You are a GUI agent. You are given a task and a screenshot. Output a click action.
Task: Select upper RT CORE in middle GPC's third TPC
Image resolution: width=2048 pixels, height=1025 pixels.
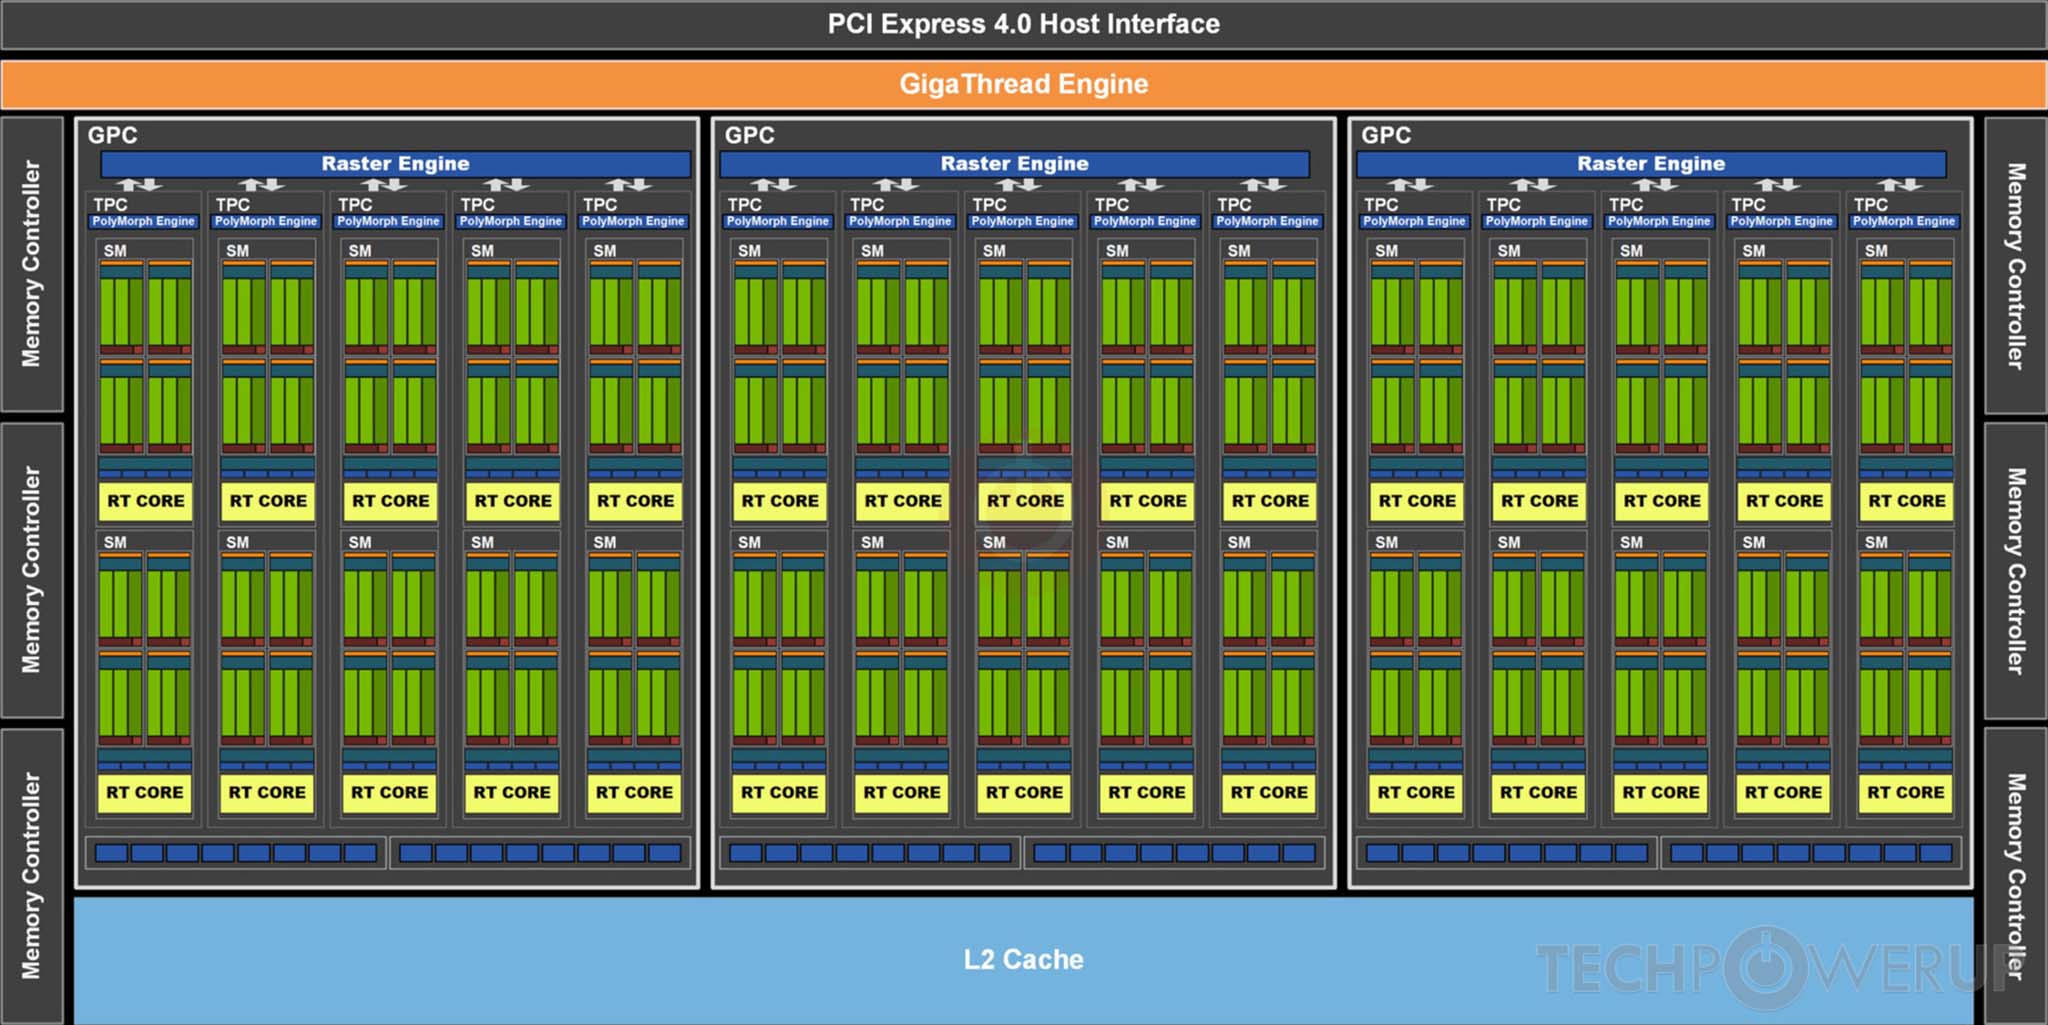[1025, 501]
